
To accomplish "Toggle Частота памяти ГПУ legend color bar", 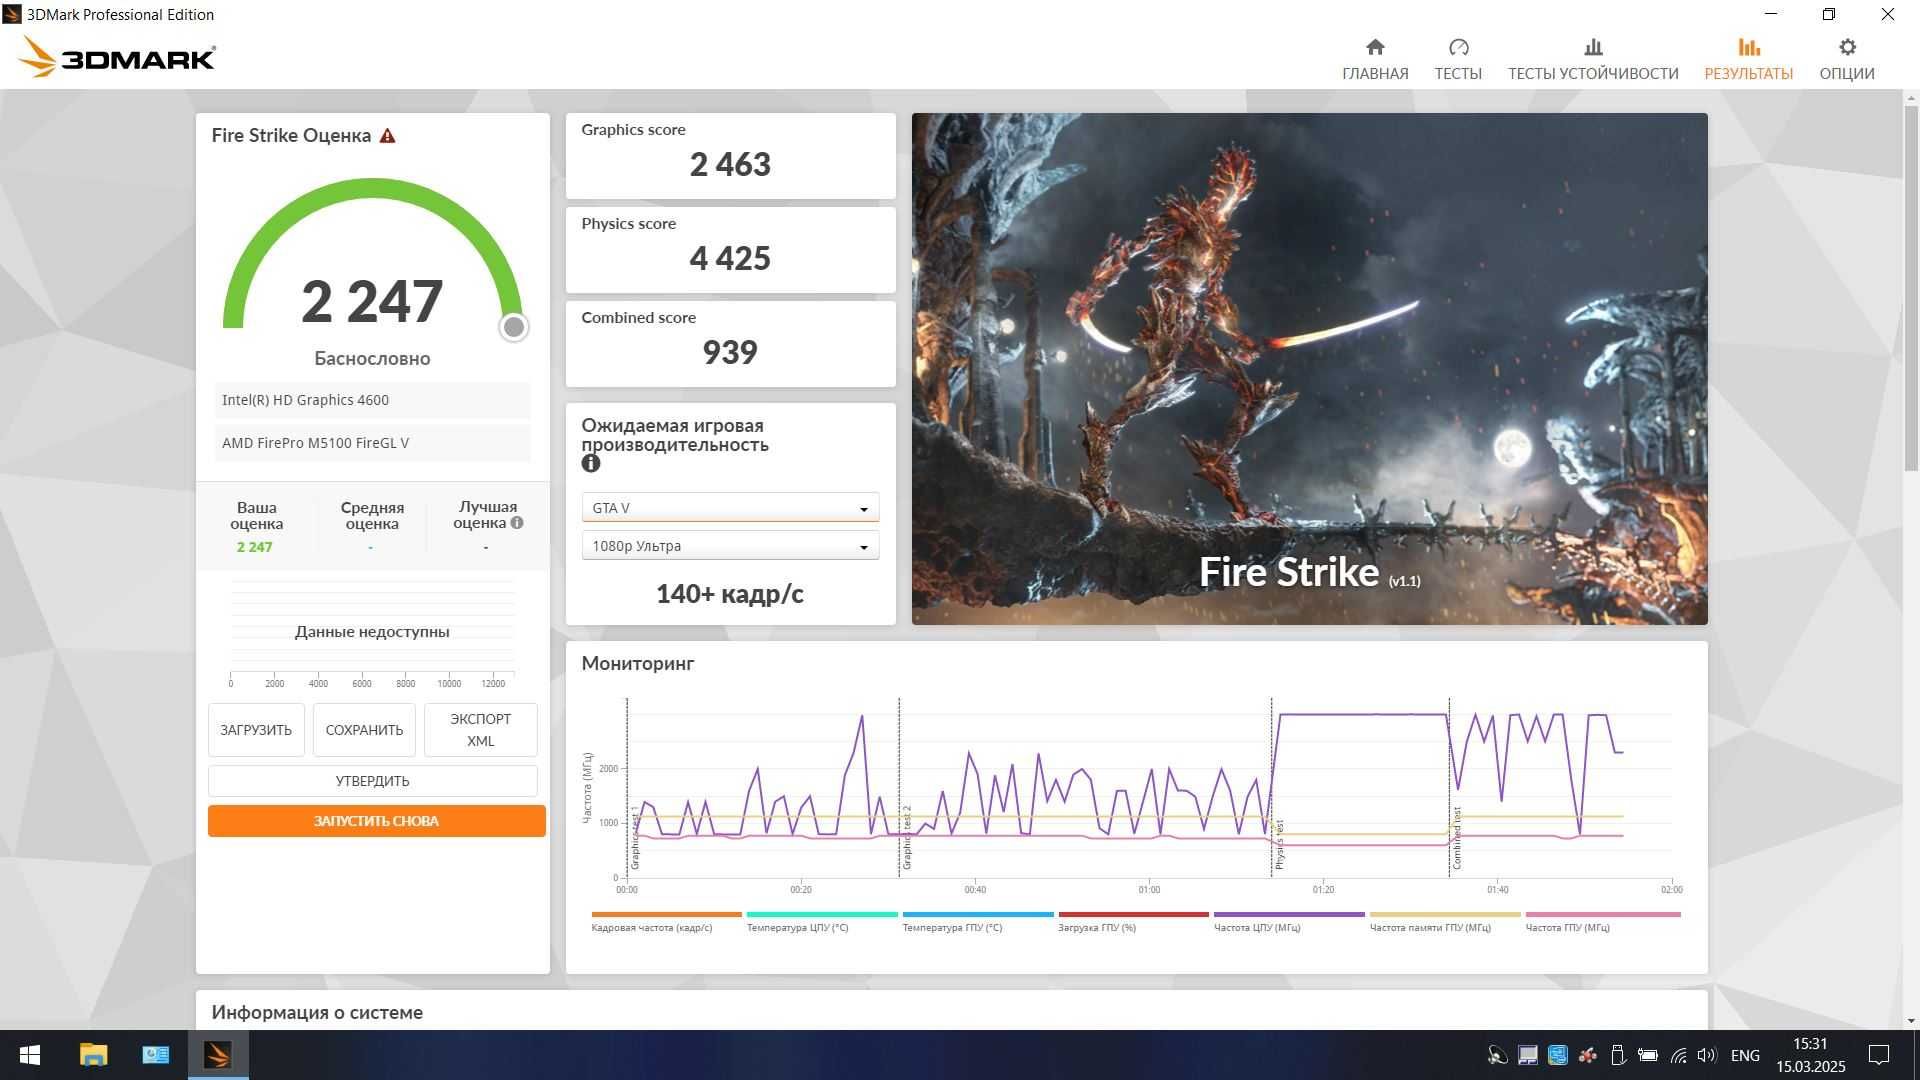I will tap(1445, 914).
